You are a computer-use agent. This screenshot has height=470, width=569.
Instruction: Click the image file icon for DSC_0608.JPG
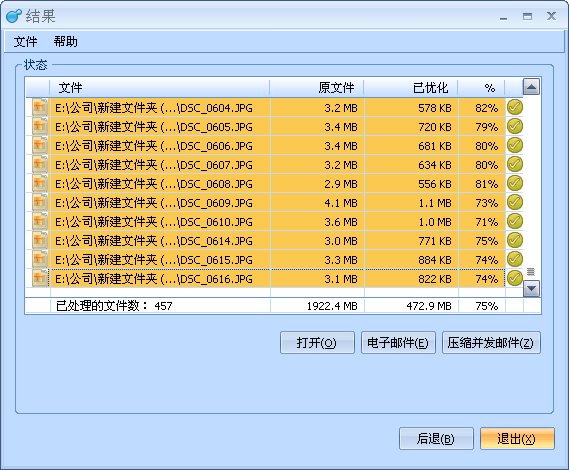coord(40,183)
